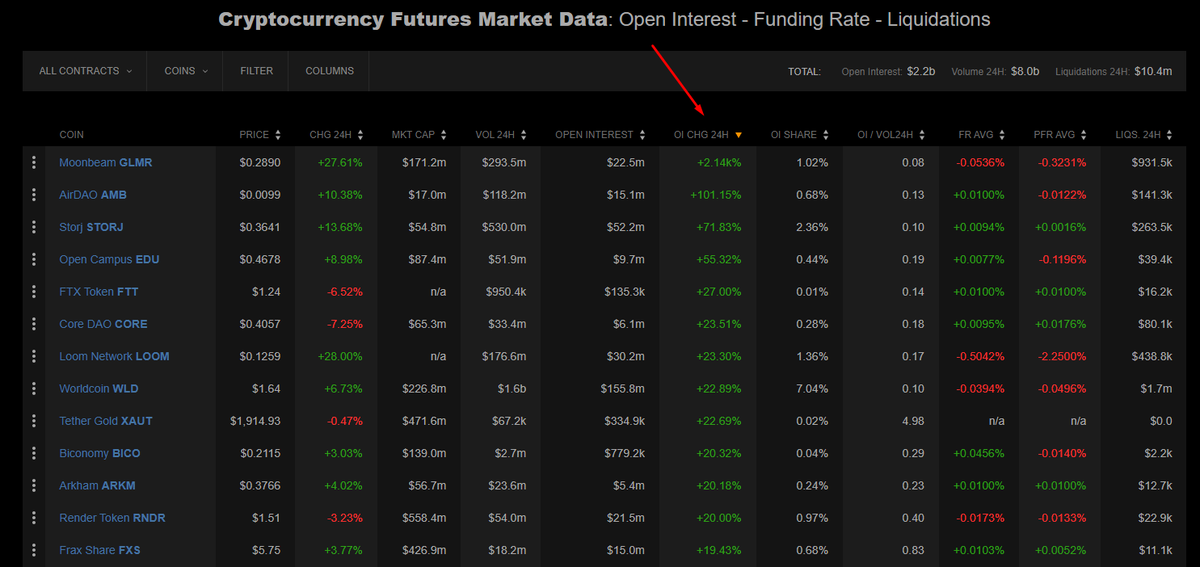Click Worldcoin OI share 7.04% cell
Screen dimensions: 1200x567
812,389
